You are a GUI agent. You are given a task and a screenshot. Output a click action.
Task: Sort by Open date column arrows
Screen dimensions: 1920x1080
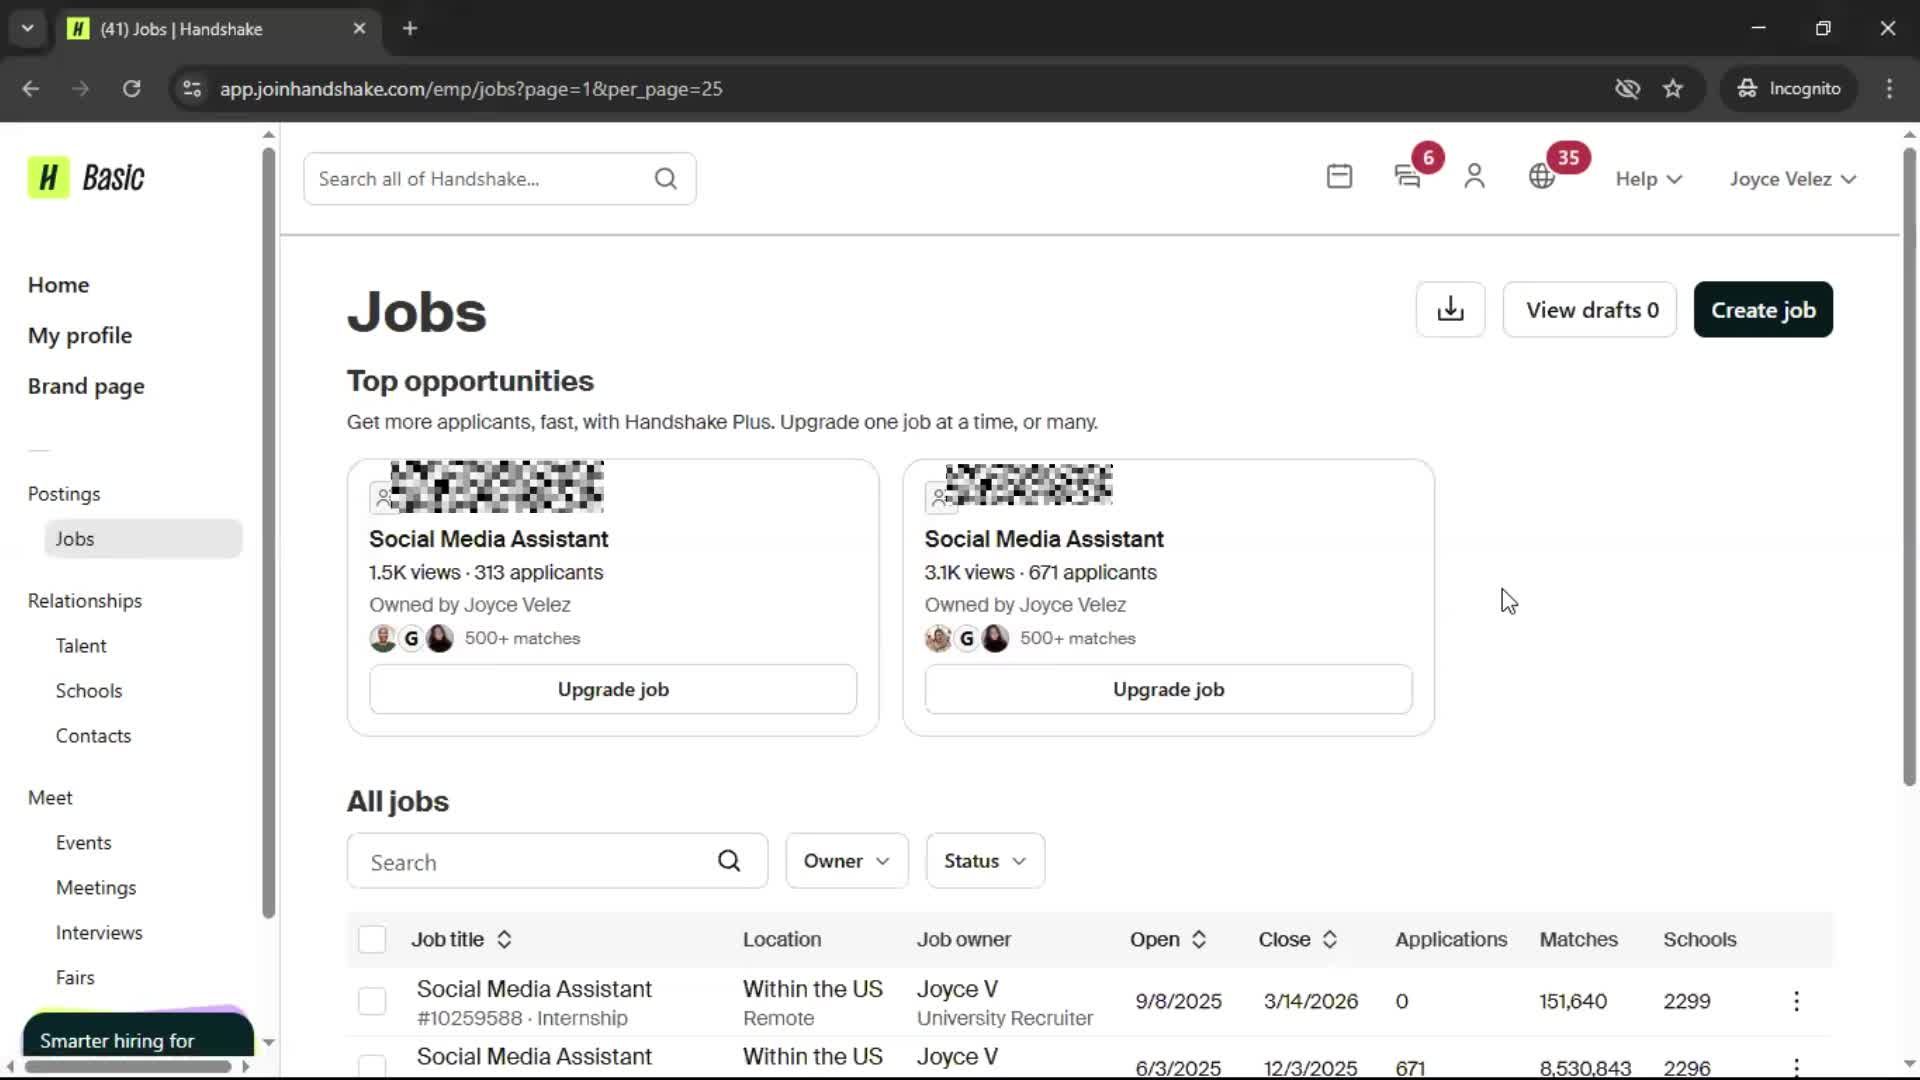pyautogui.click(x=1199, y=939)
